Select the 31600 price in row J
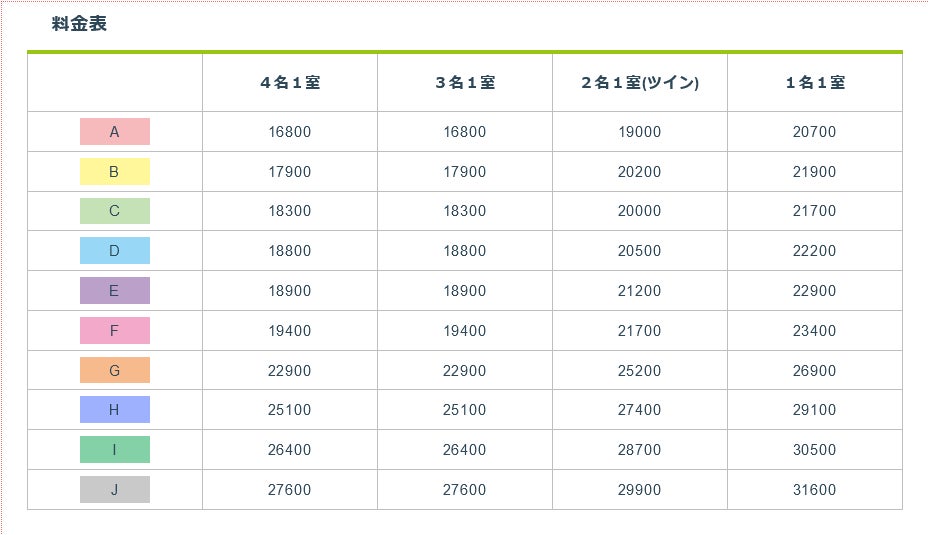Viewport: 928px width, 535px height. [814, 490]
